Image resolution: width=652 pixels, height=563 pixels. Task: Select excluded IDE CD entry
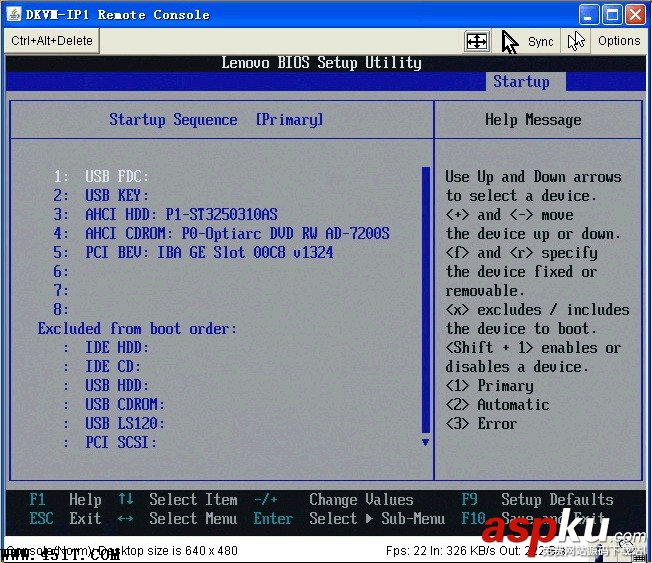pyautogui.click(x=102, y=367)
